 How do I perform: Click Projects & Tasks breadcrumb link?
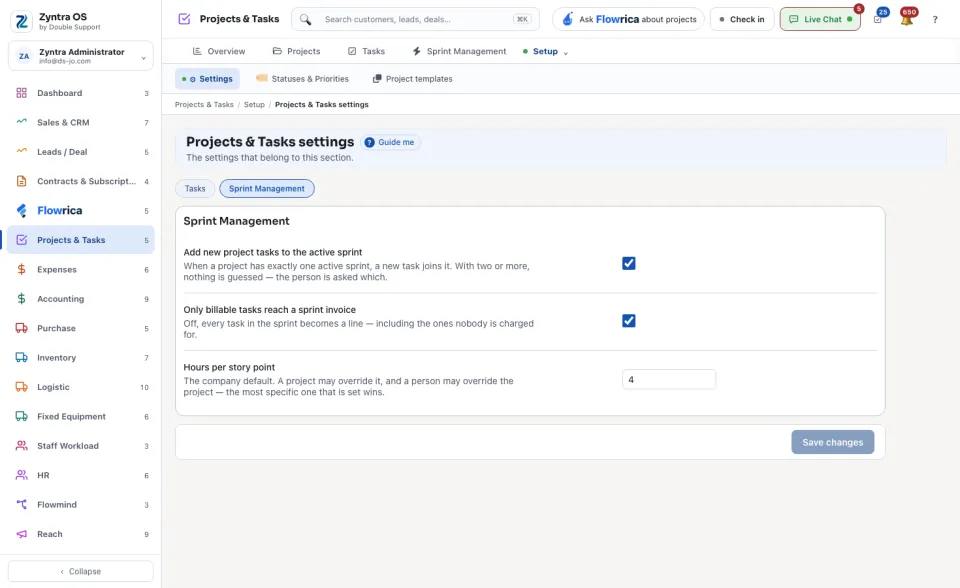[x=204, y=105]
